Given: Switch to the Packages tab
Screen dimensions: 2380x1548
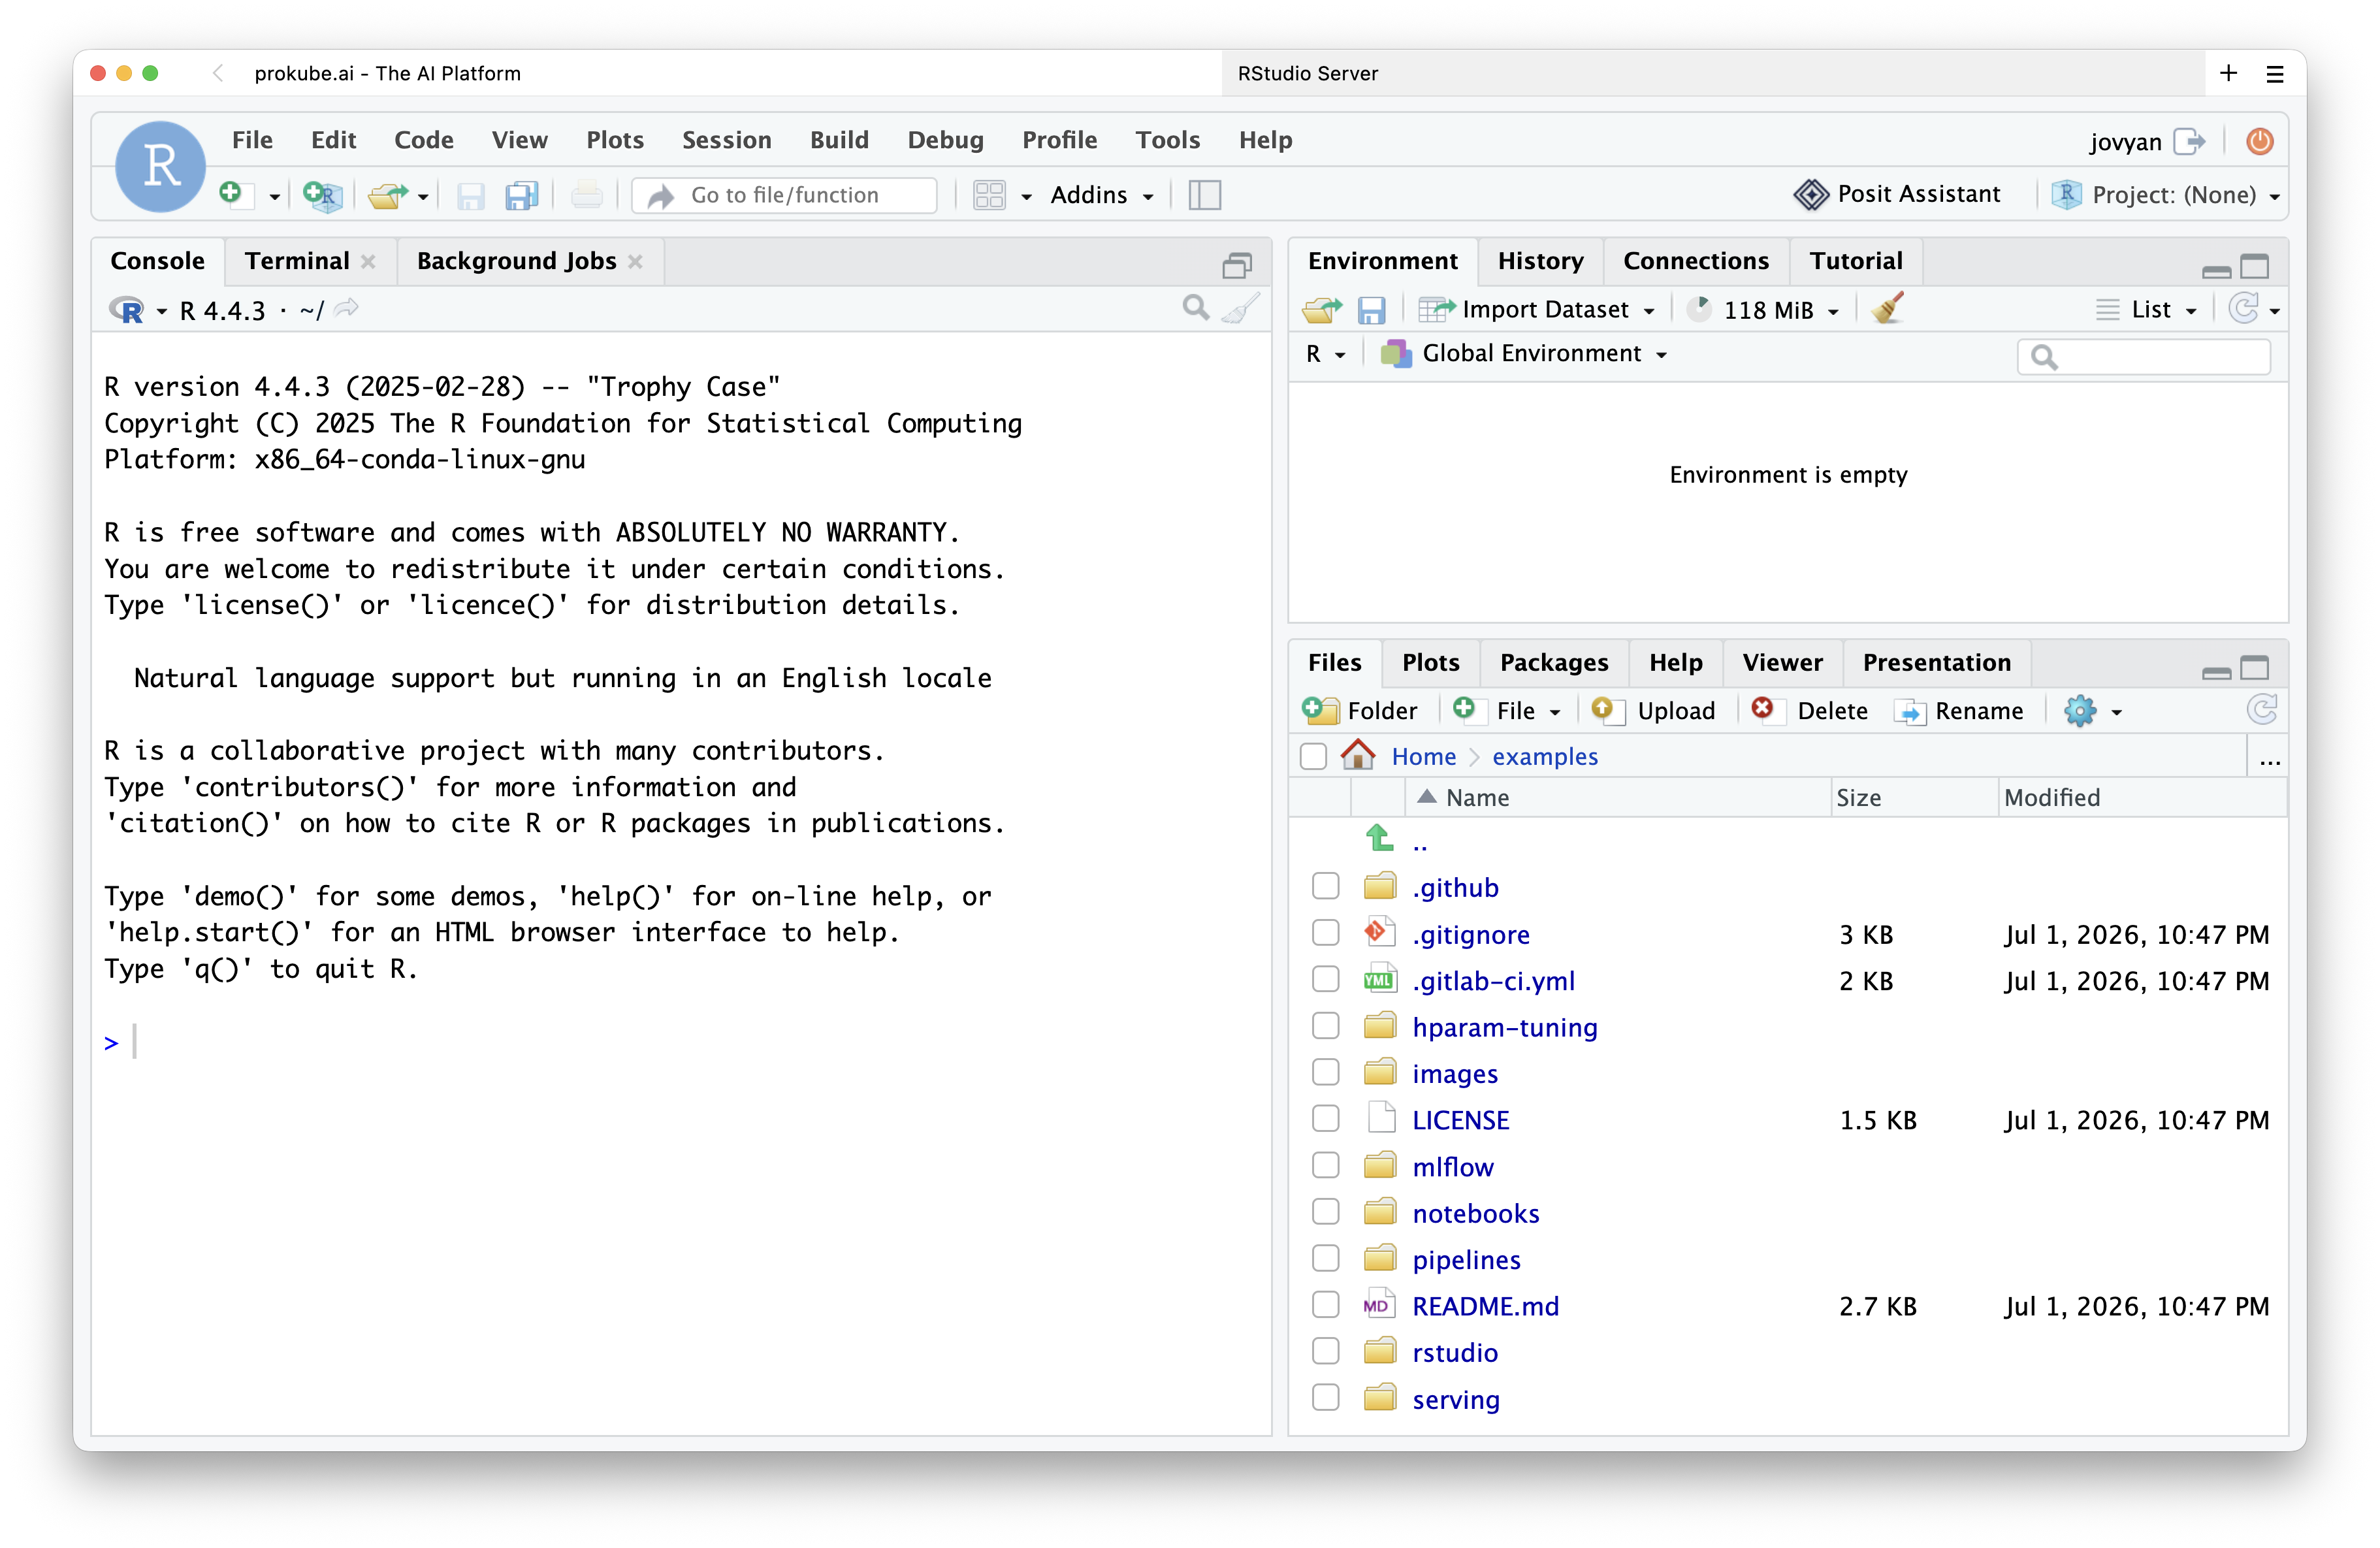Looking at the screenshot, I should click(1554, 662).
